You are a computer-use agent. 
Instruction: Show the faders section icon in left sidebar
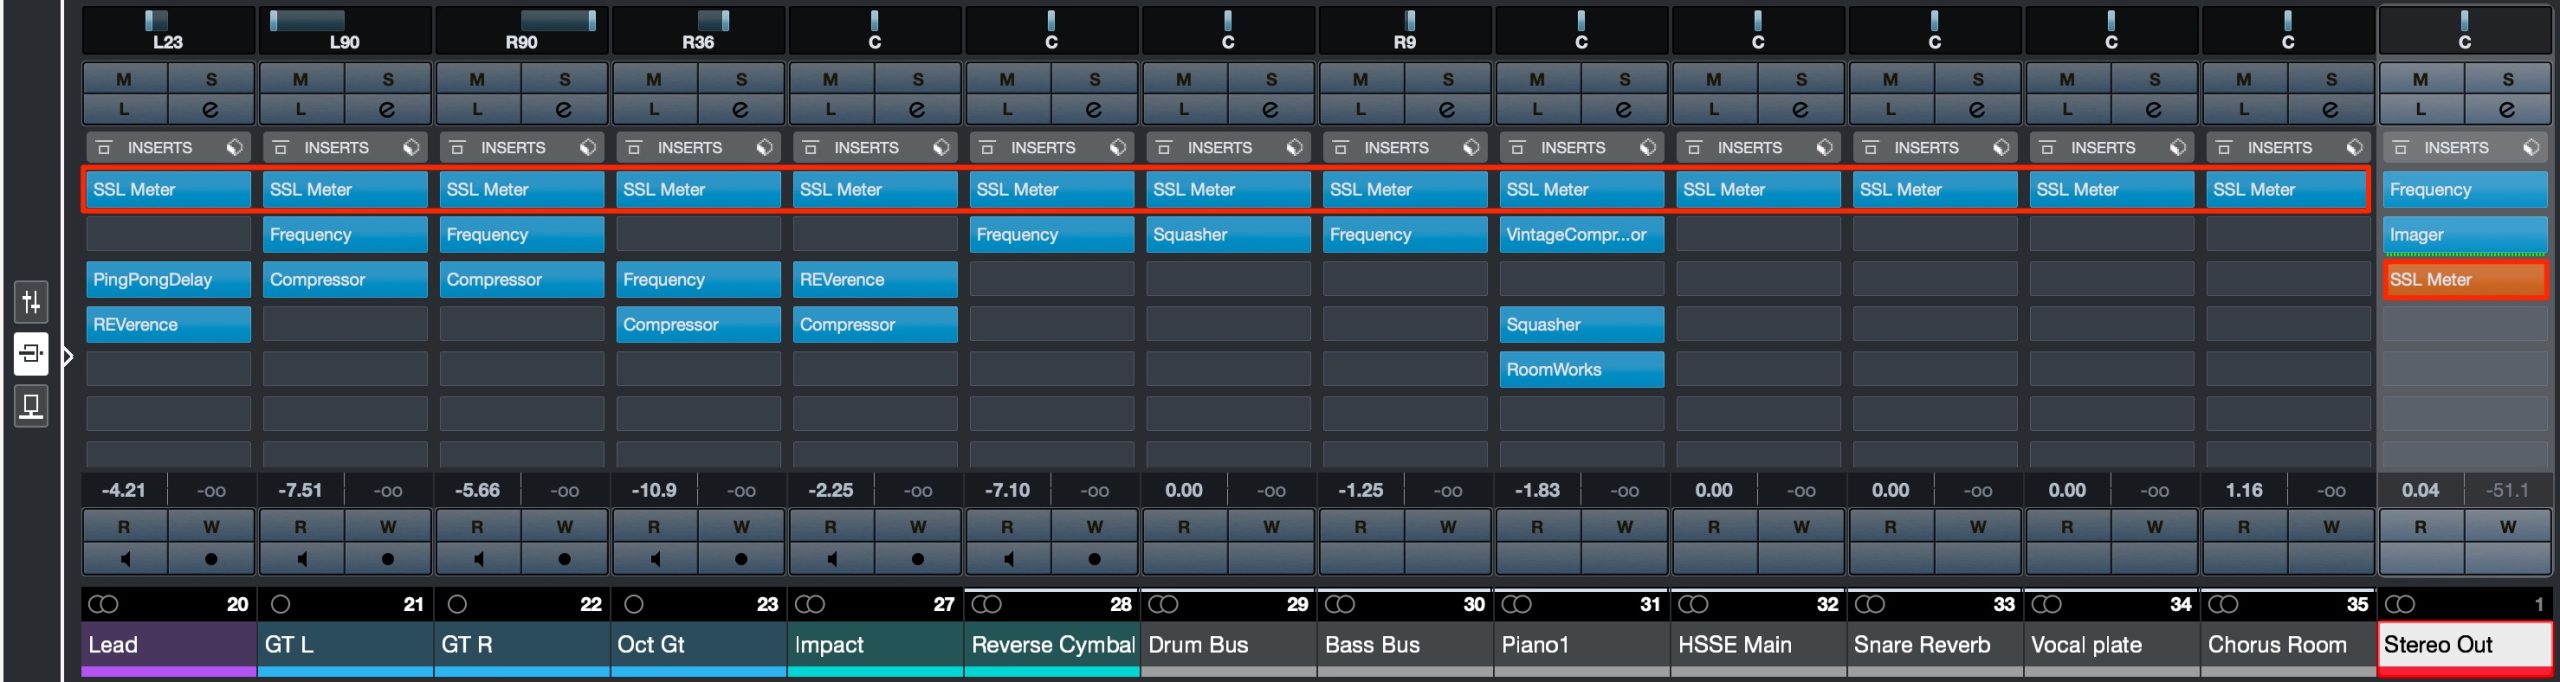(31, 301)
